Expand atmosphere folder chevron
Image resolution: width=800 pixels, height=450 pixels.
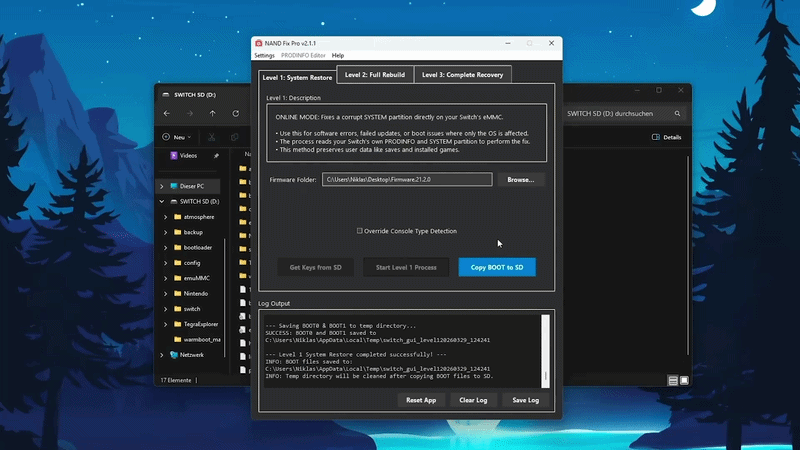click(165, 217)
